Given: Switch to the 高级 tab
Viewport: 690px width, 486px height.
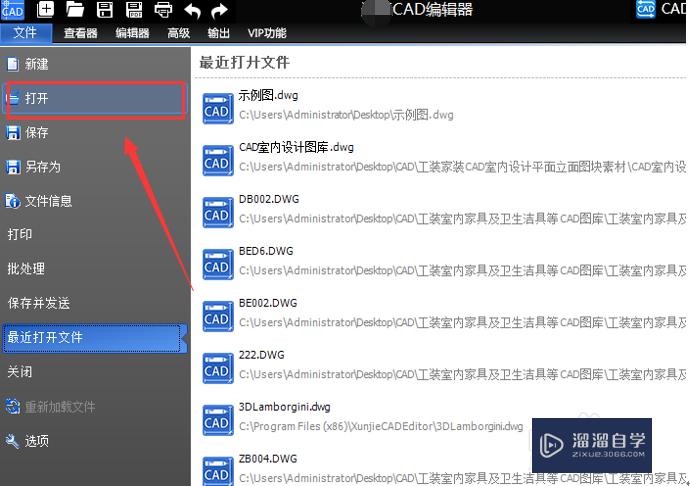Looking at the screenshot, I should pyautogui.click(x=179, y=33).
